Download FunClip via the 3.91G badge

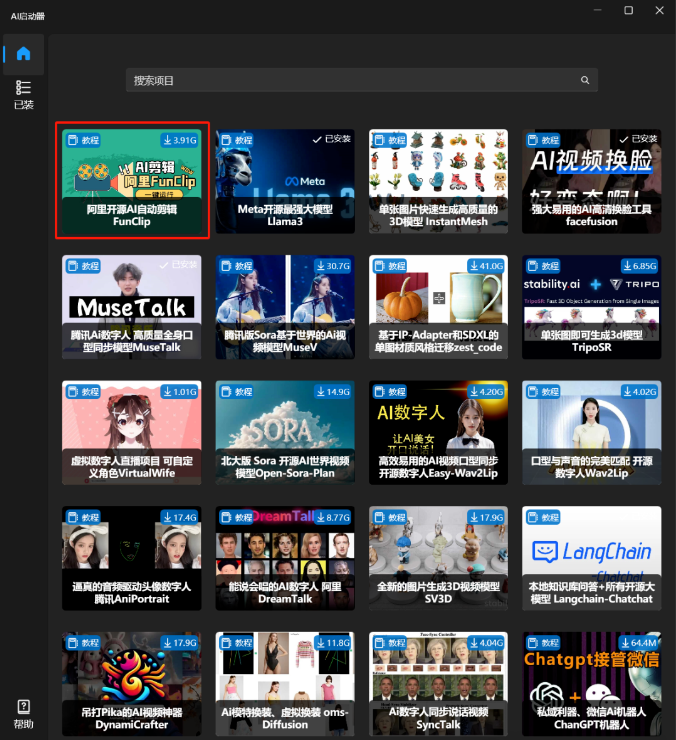pos(179,140)
